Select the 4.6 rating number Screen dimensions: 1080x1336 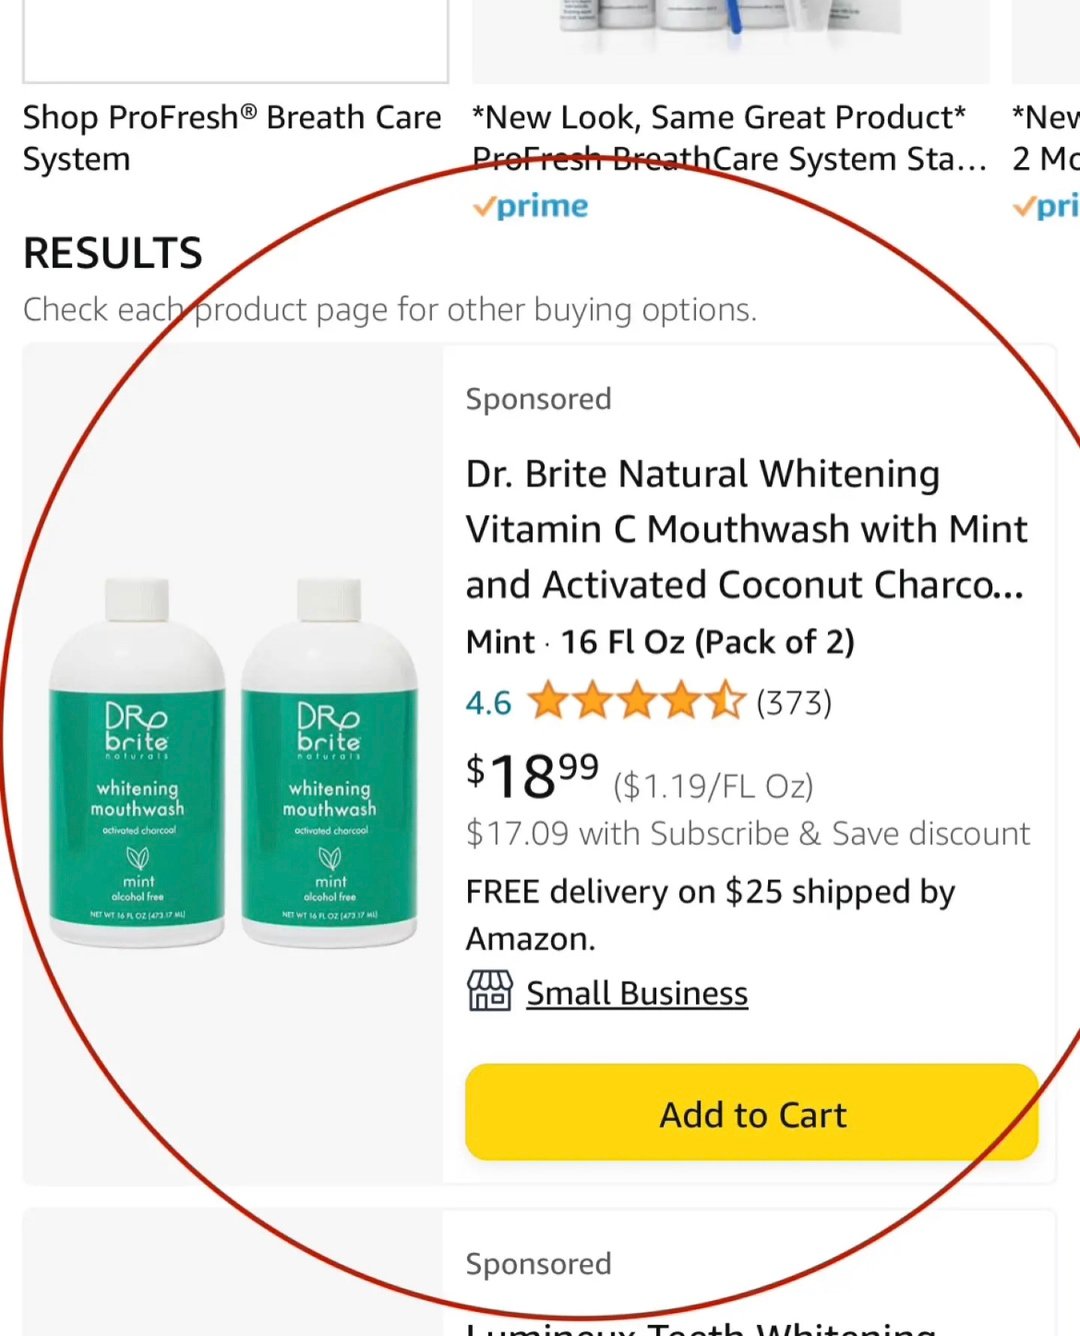pyautogui.click(x=489, y=703)
